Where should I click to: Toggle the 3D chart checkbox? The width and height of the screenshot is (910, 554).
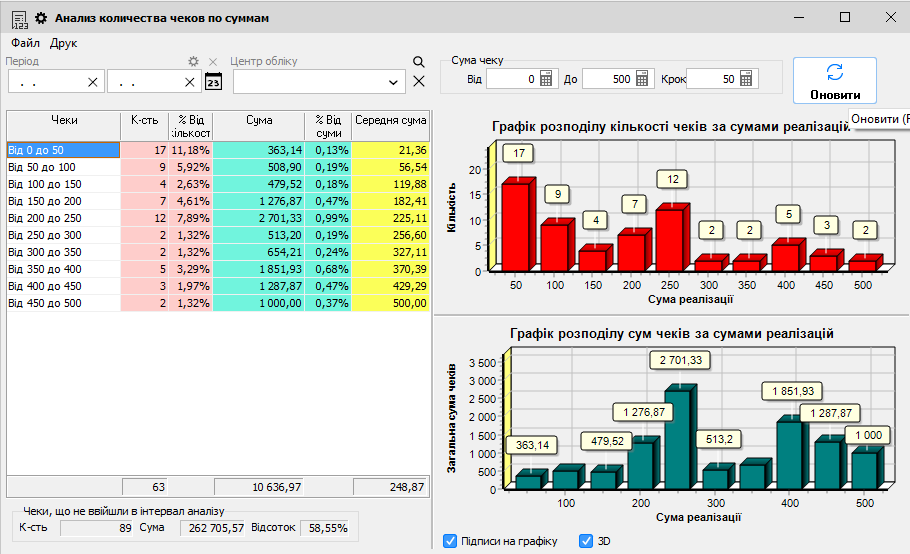coord(587,541)
